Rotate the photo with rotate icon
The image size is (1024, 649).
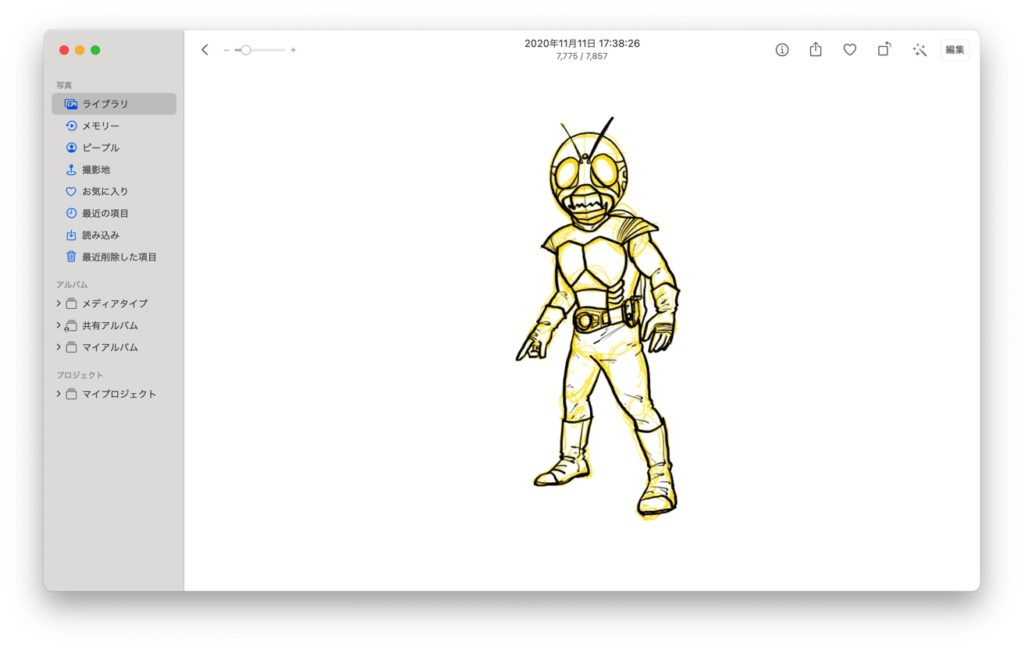coord(884,49)
